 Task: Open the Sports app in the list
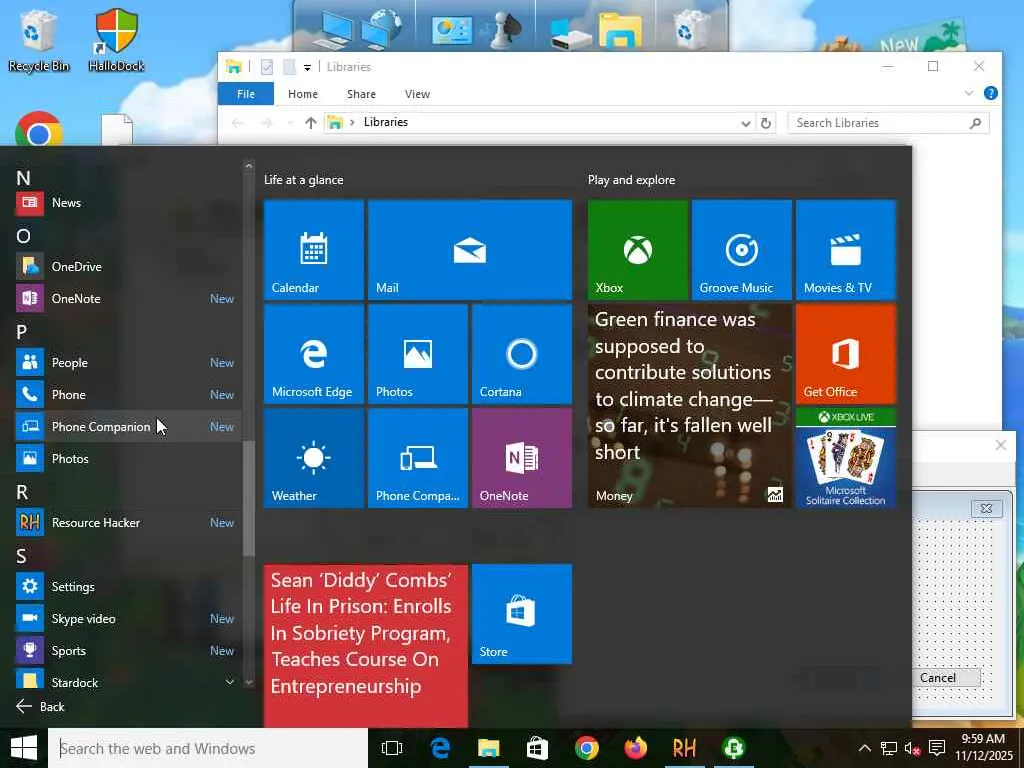128,650
